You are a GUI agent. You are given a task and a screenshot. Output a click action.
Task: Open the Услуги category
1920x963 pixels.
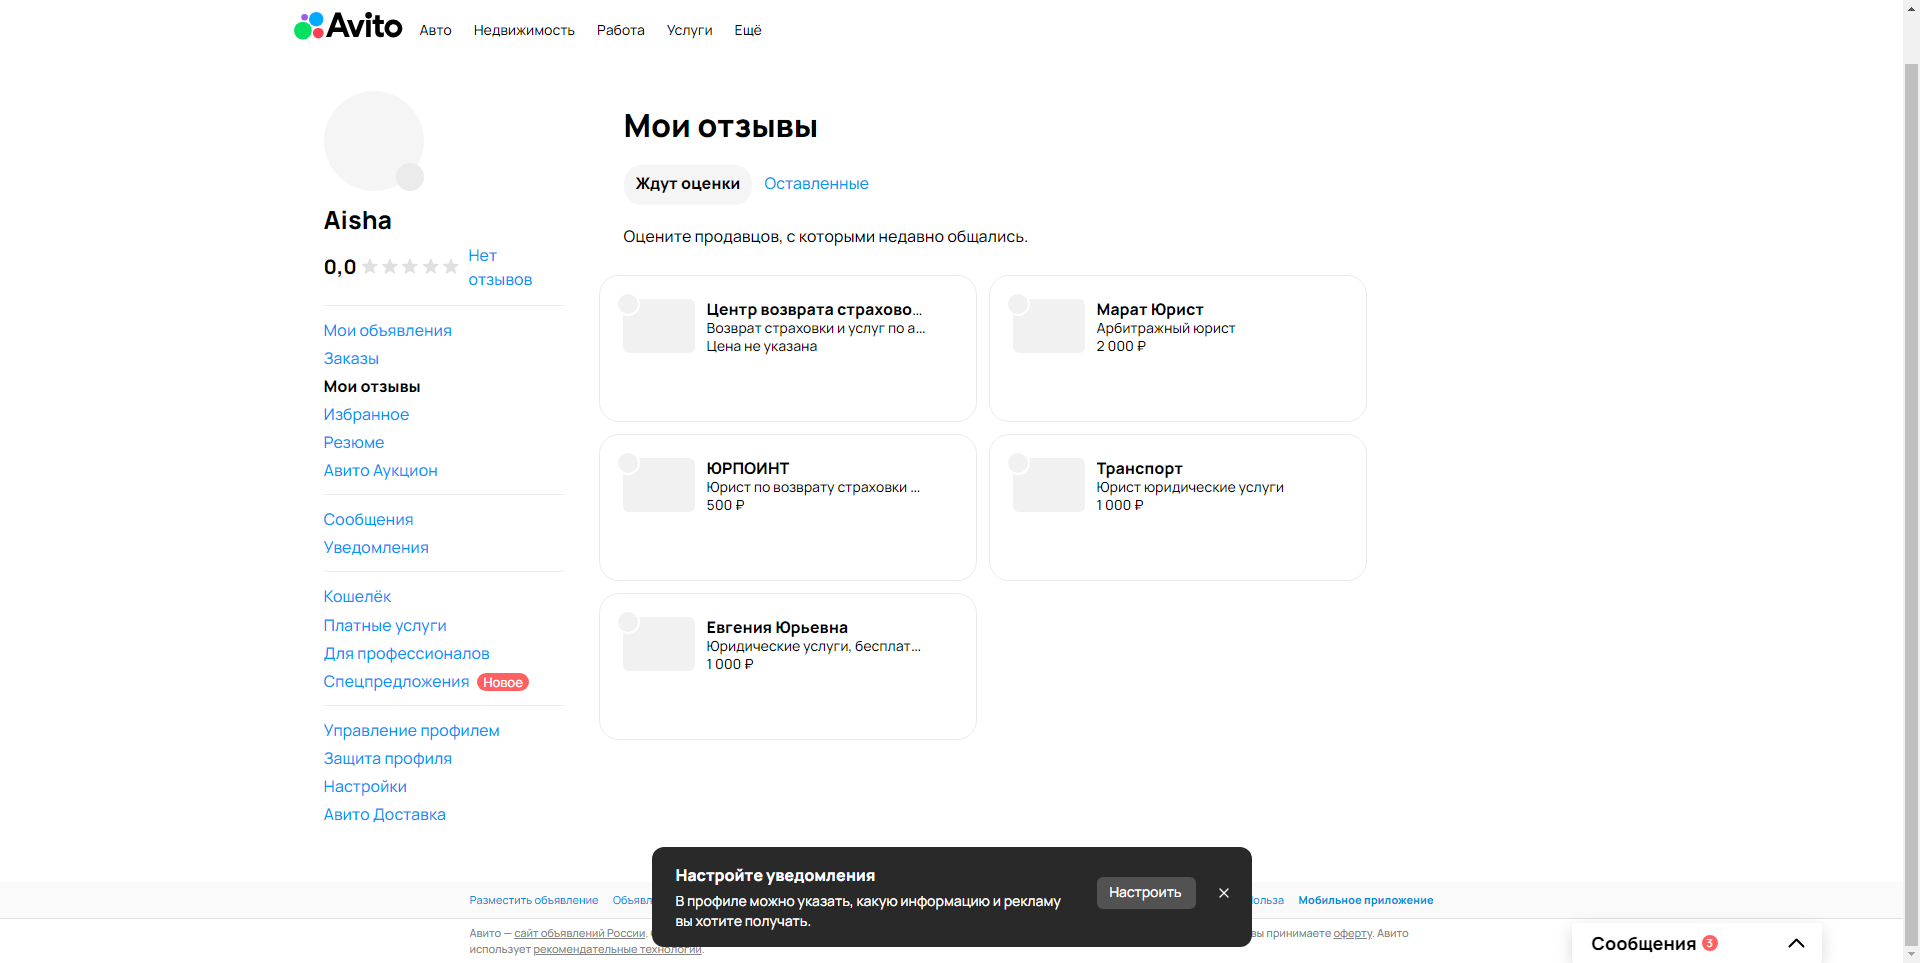(x=689, y=30)
